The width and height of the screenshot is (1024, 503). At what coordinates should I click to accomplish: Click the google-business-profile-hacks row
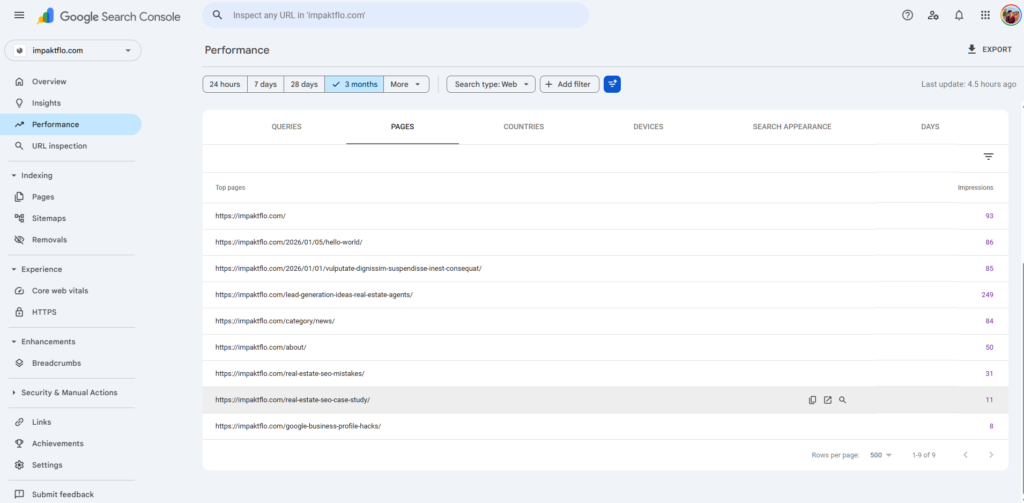(605, 426)
